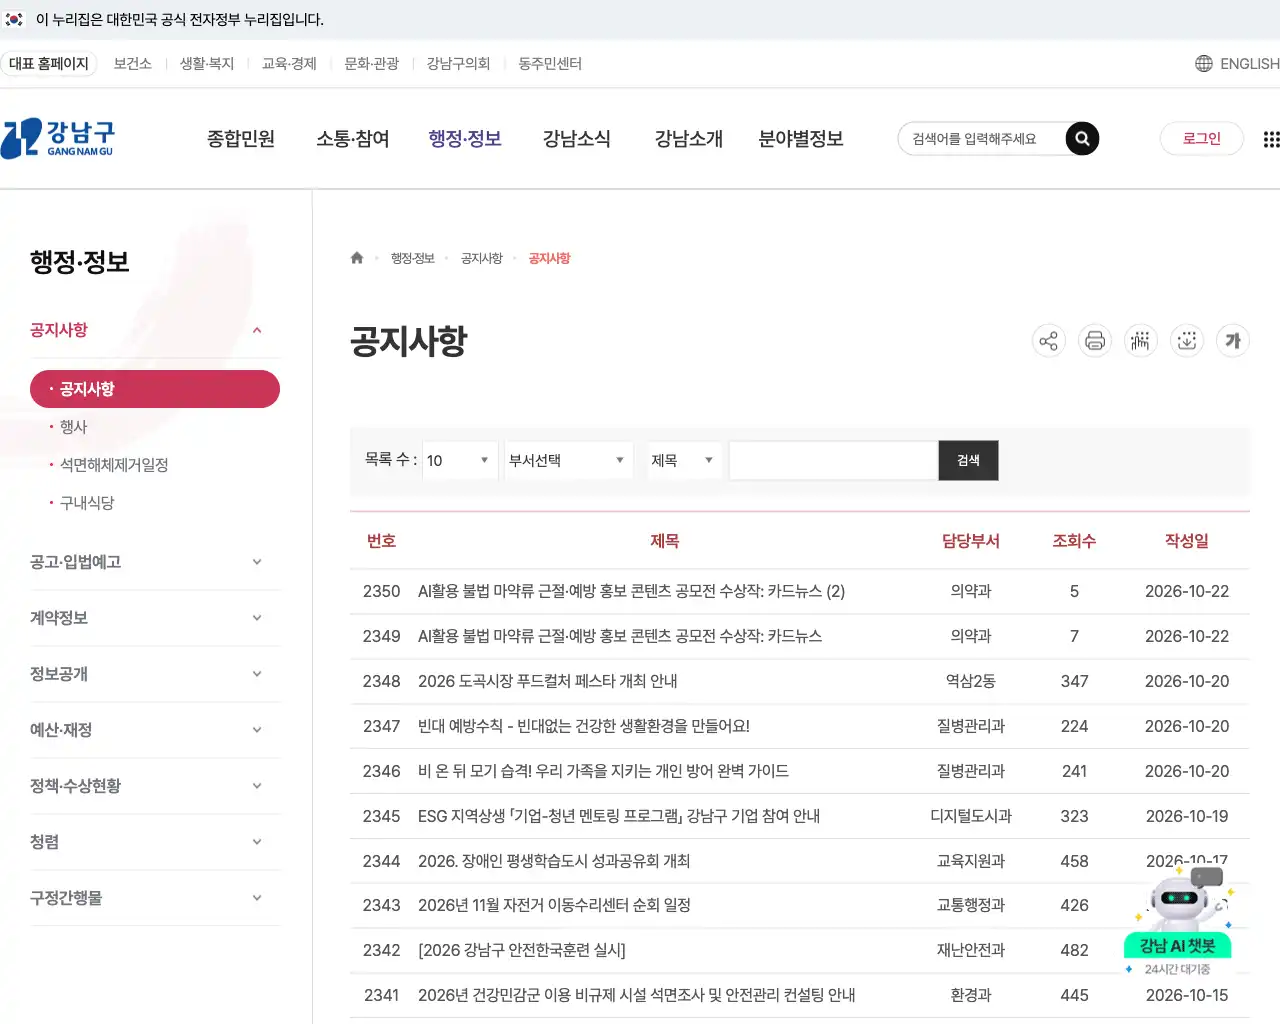
Task: Click the 강남구의회 top link
Action: click(x=459, y=64)
